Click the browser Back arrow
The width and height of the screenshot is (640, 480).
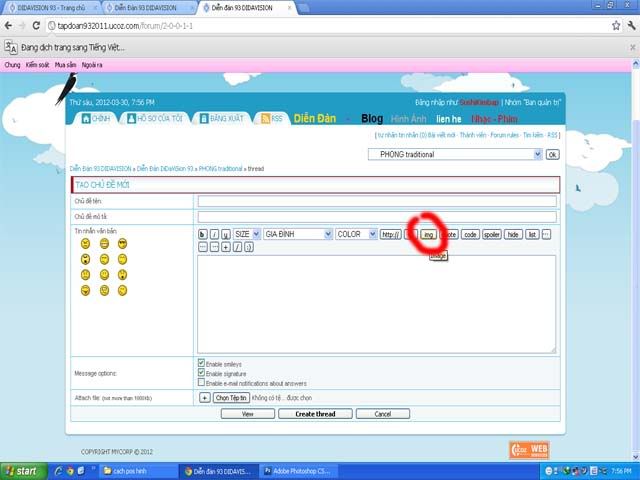pyautogui.click(x=8, y=26)
